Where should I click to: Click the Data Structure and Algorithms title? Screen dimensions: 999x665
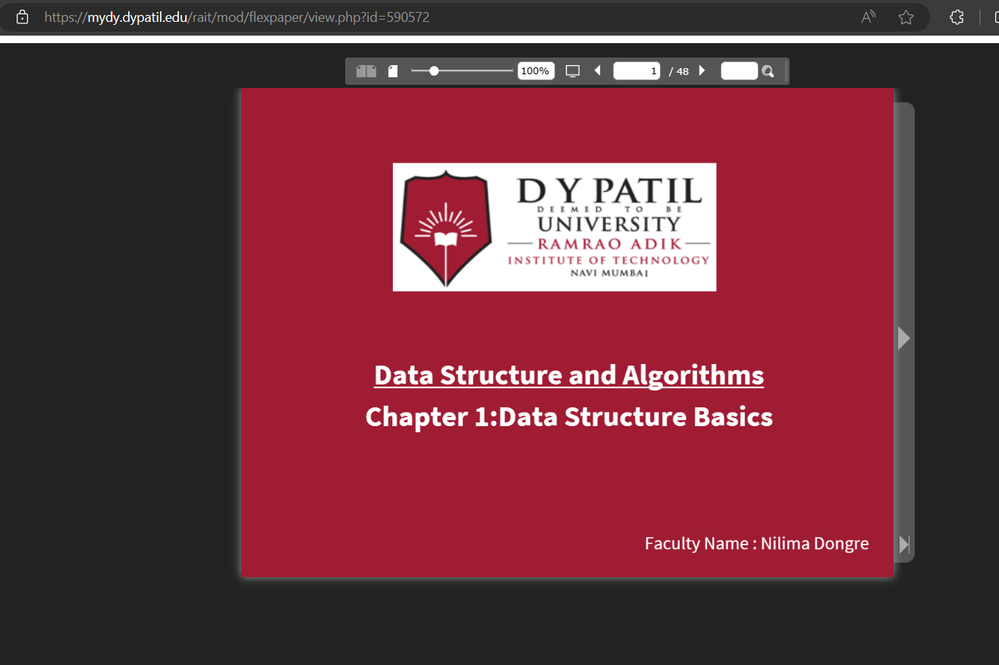pyautogui.click(x=569, y=375)
